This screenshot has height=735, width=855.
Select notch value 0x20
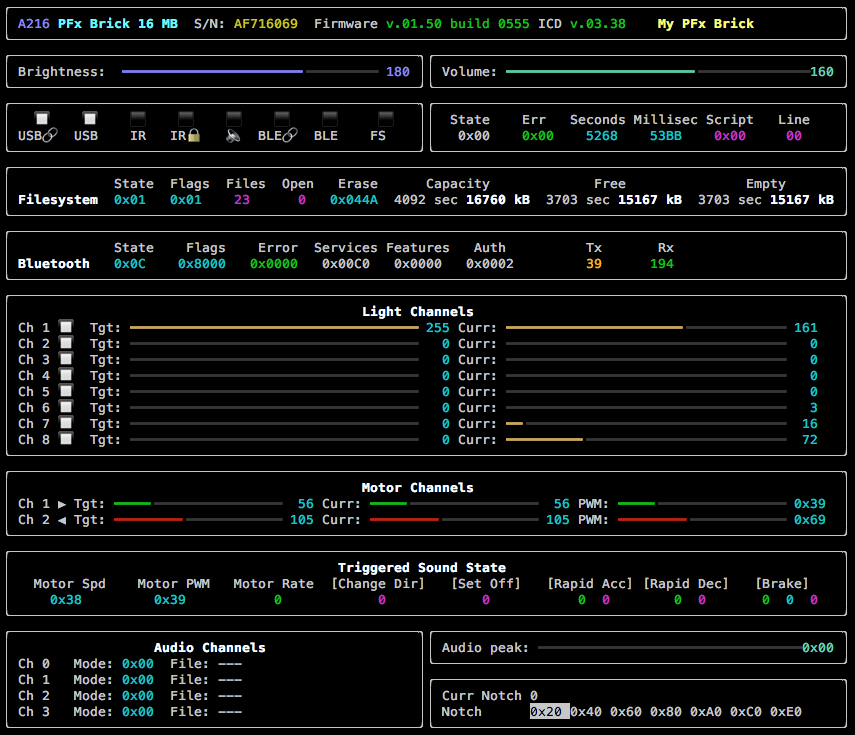pos(546,712)
